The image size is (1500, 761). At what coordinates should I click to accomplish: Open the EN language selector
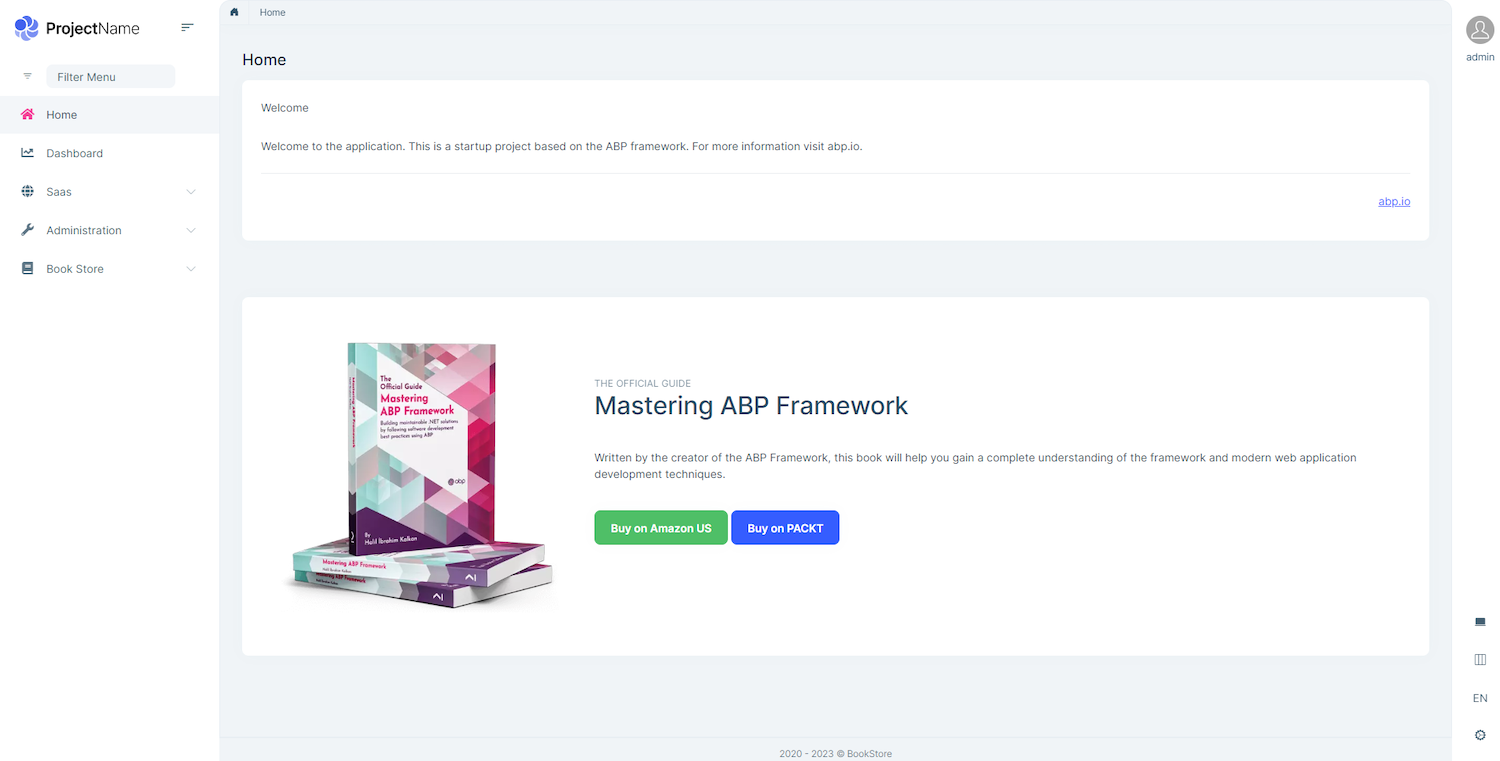[1480, 698]
